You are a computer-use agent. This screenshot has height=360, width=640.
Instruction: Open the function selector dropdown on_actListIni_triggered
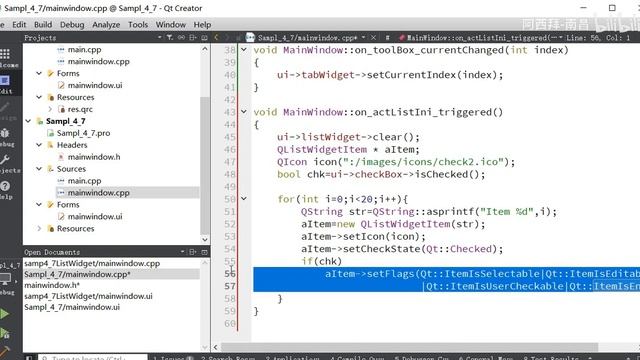(x=560, y=38)
